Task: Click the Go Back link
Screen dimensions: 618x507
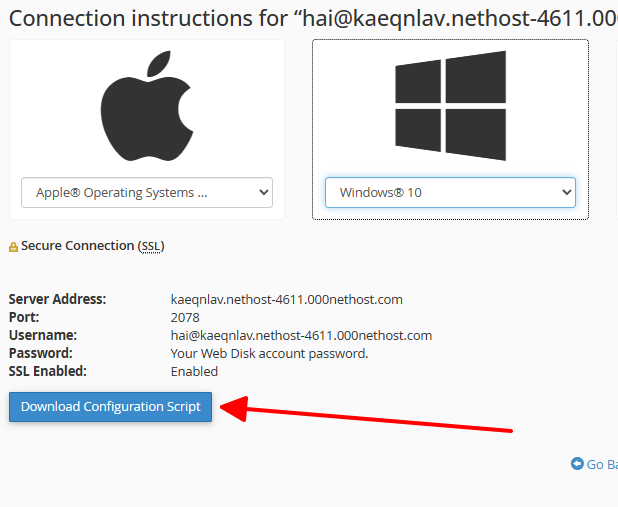Action: tap(594, 464)
